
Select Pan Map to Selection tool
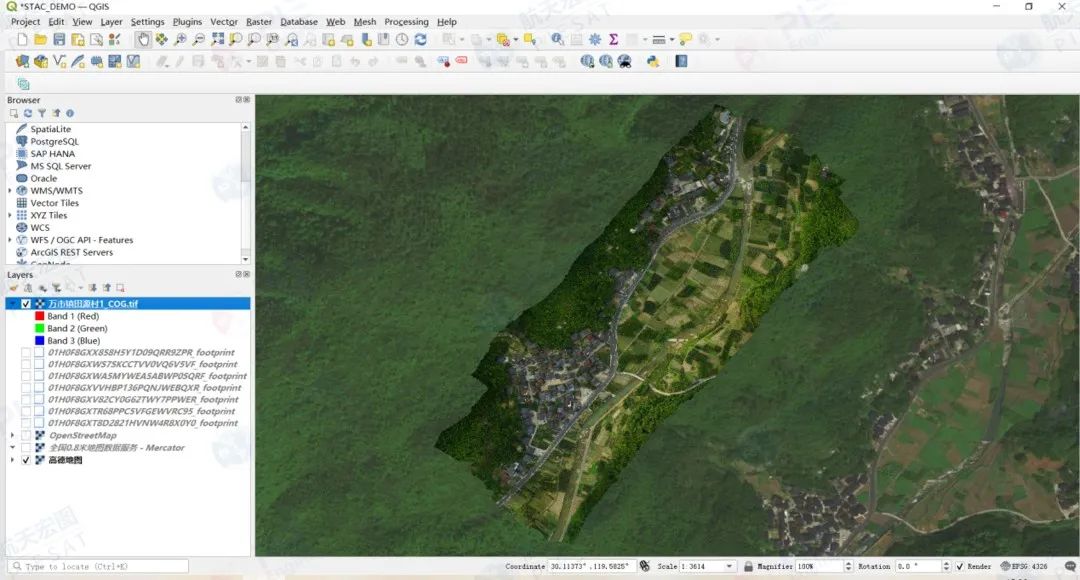[161, 40]
